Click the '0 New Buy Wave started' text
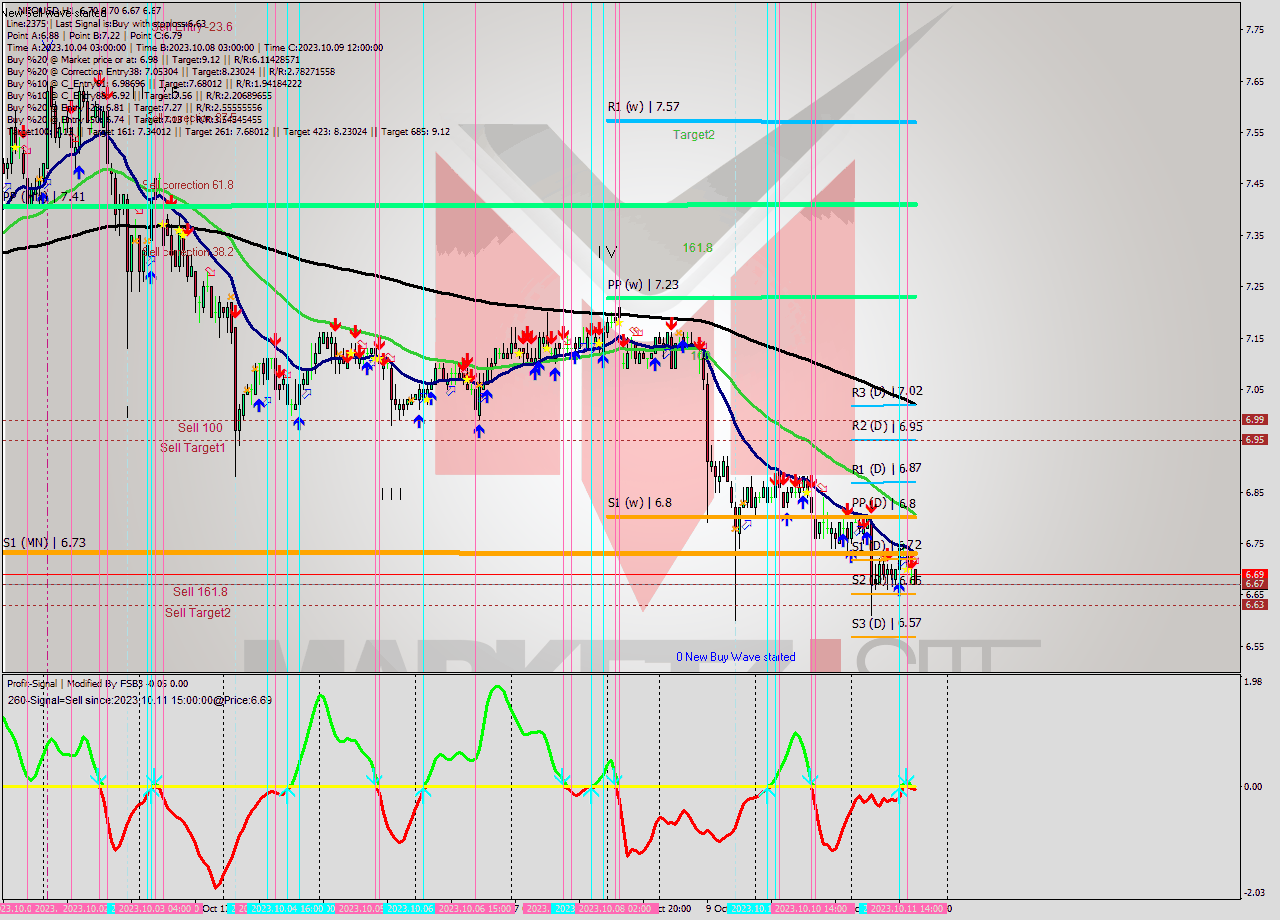The height and width of the screenshot is (920, 1280). 736,657
